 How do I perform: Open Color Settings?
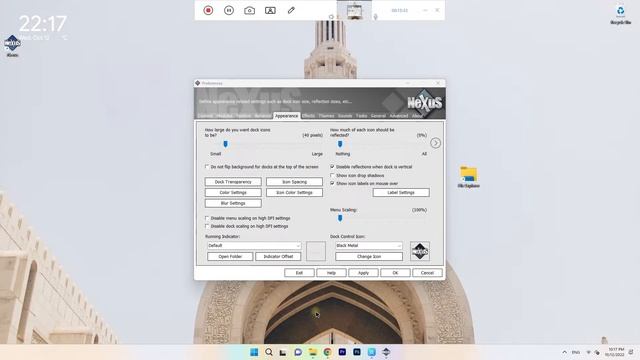233,192
